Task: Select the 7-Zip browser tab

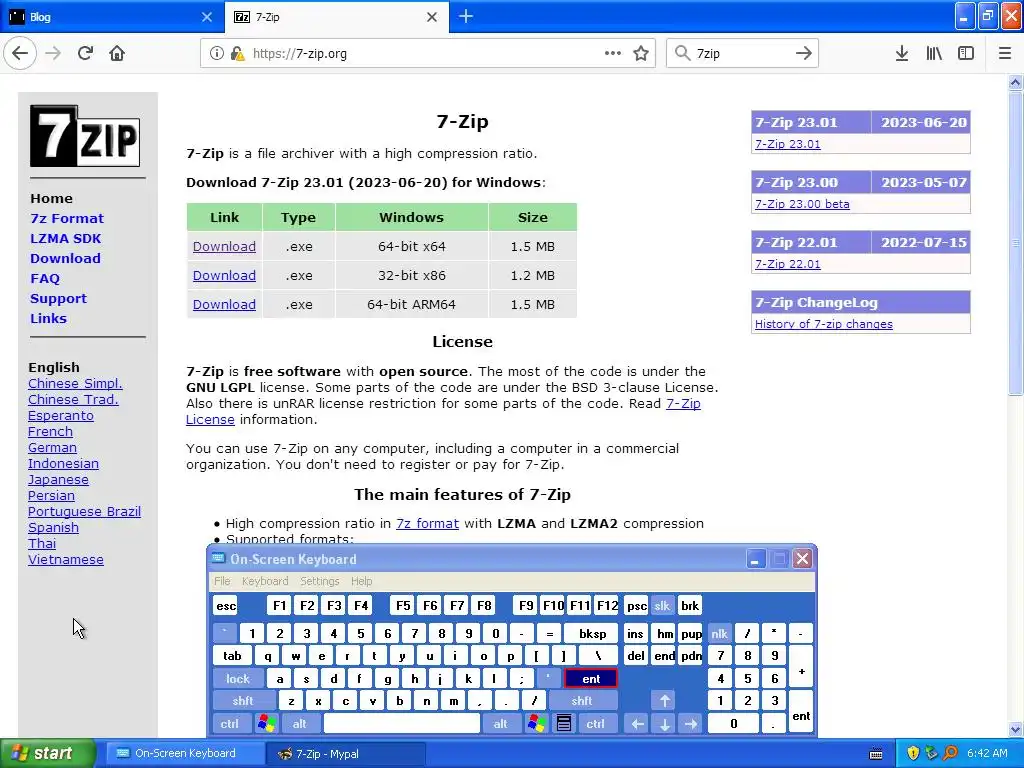Action: pyautogui.click(x=336, y=17)
